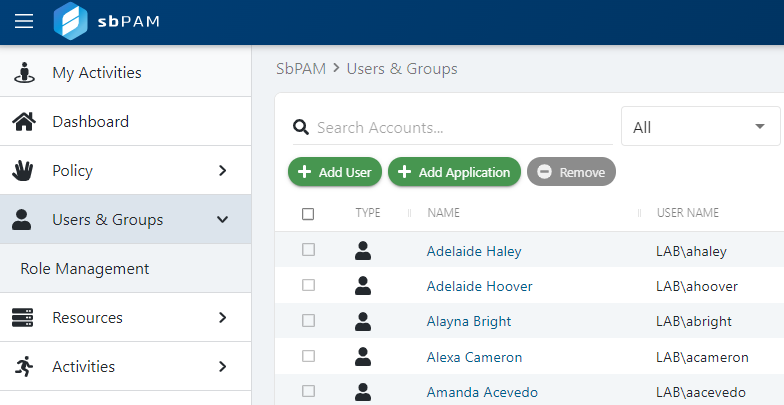Expand the Policy submenu chevron
The width and height of the screenshot is (784, 405).
click(x=223, y=171)
